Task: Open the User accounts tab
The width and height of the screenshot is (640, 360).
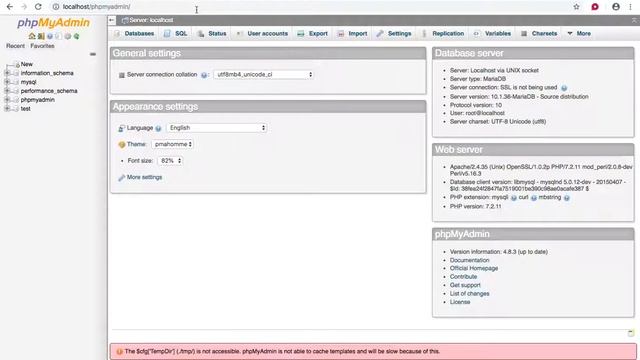Action: (262, 33)
